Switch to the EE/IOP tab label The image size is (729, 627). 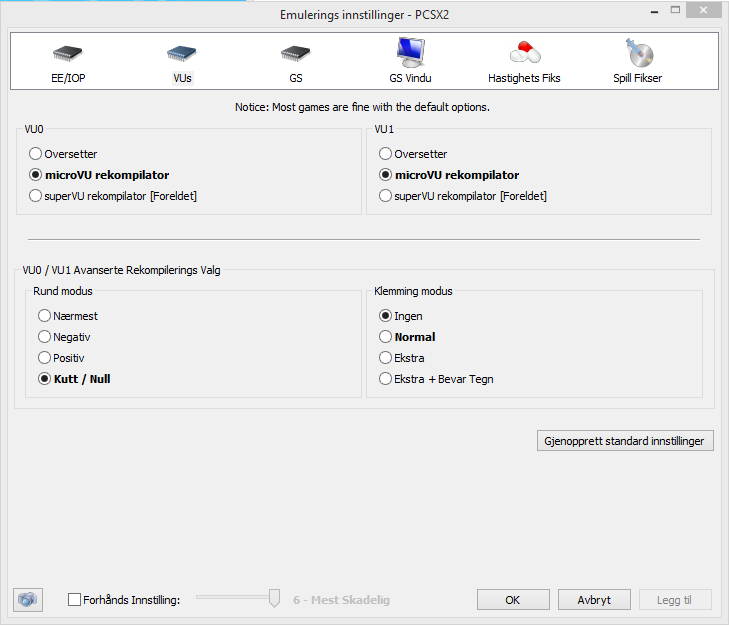(x=68, y=78)
